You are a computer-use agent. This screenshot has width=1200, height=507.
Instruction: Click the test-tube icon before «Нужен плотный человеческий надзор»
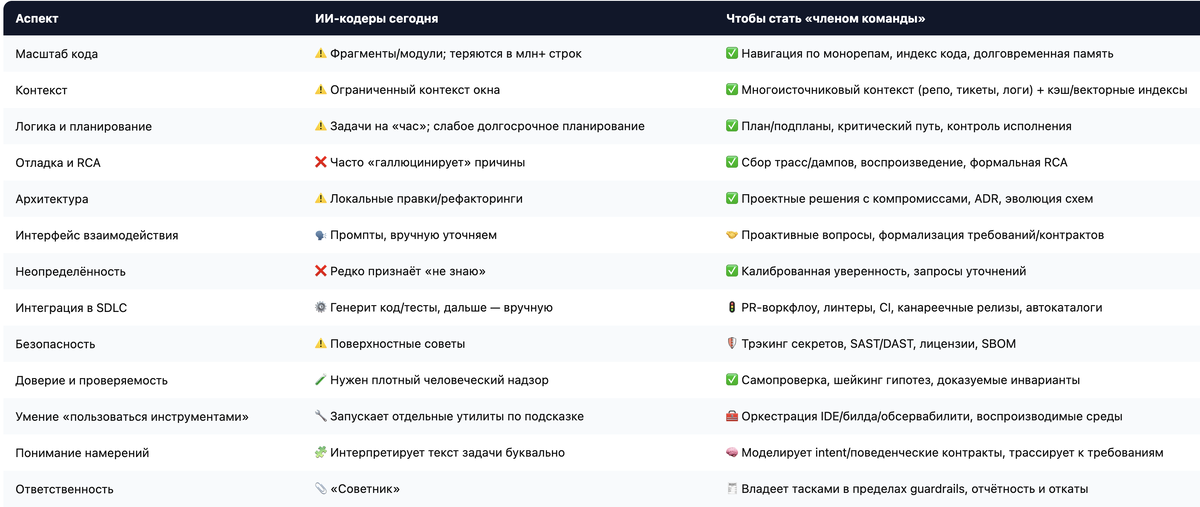pyautogui.click(x=320, y=380)
